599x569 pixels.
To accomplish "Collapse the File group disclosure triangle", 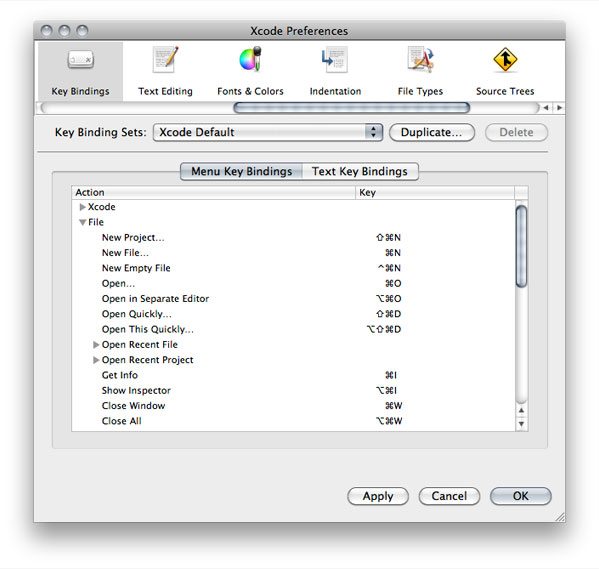I will [x=82, y=222].
